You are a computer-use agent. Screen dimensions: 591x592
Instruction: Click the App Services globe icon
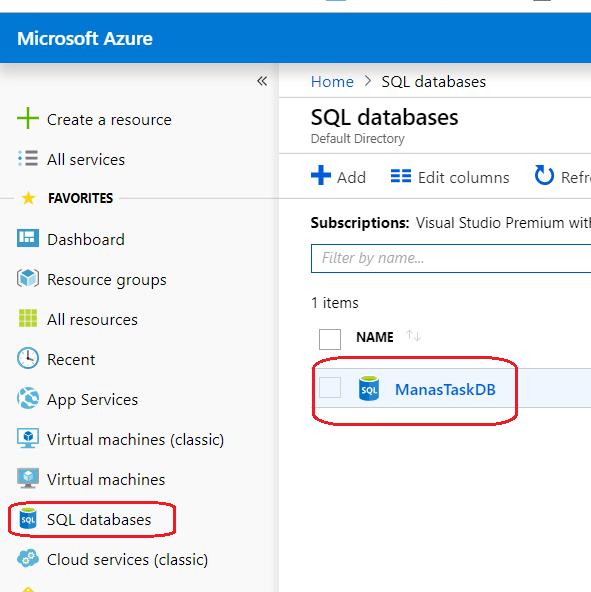pyautogui.click(x=28, y=398)
